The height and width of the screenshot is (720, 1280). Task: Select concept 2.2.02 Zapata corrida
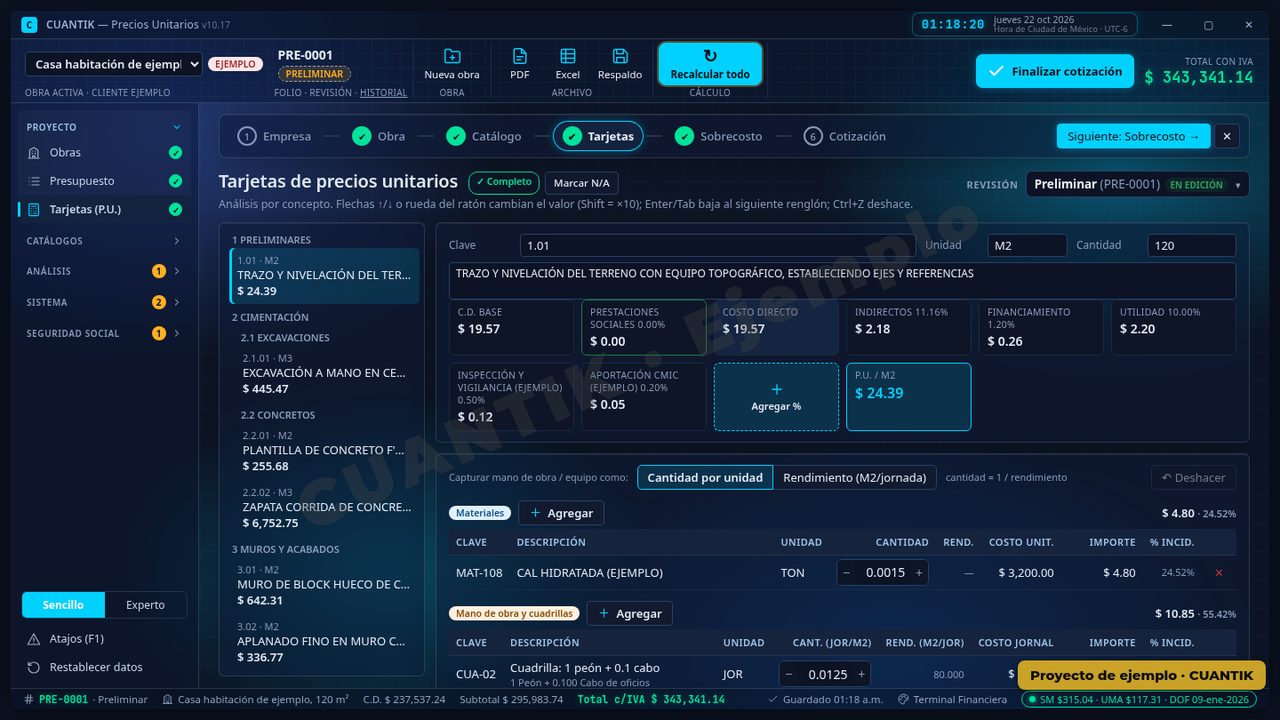[325, 507]
